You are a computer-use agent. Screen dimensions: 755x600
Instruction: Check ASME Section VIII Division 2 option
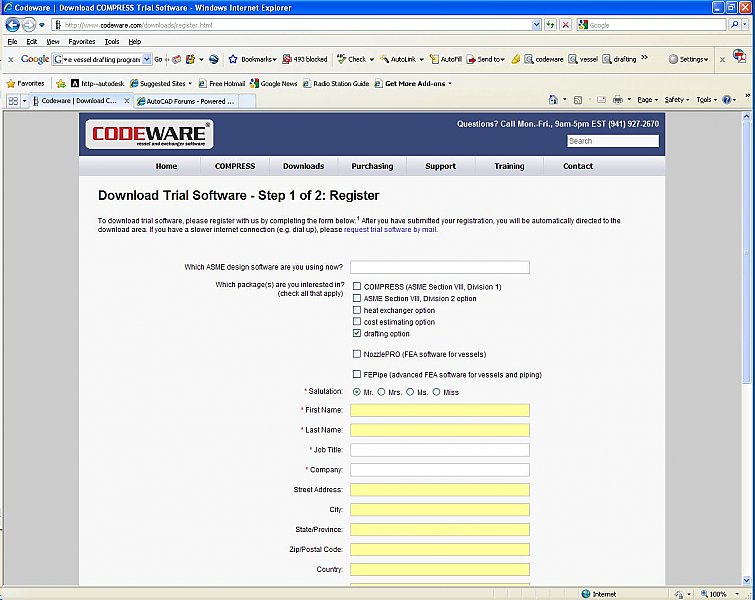[x=357, y=299]
